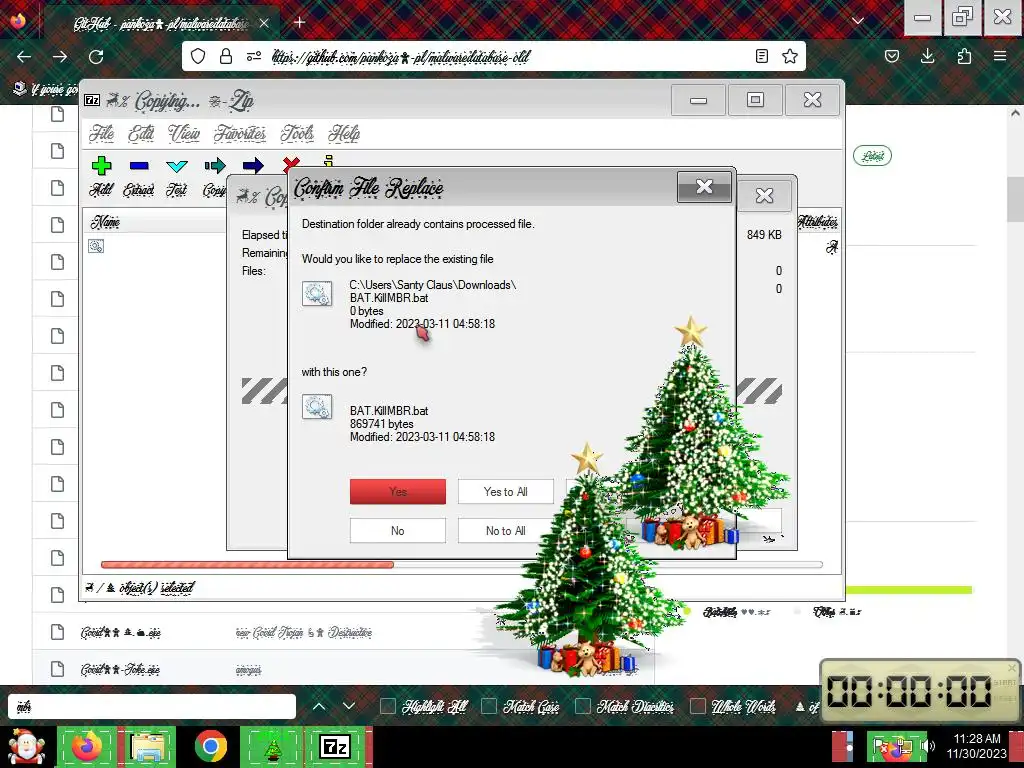Close the Confirm File Replace dialog
This screenshot has height=768, width=1024.
(x=704, y=187)
